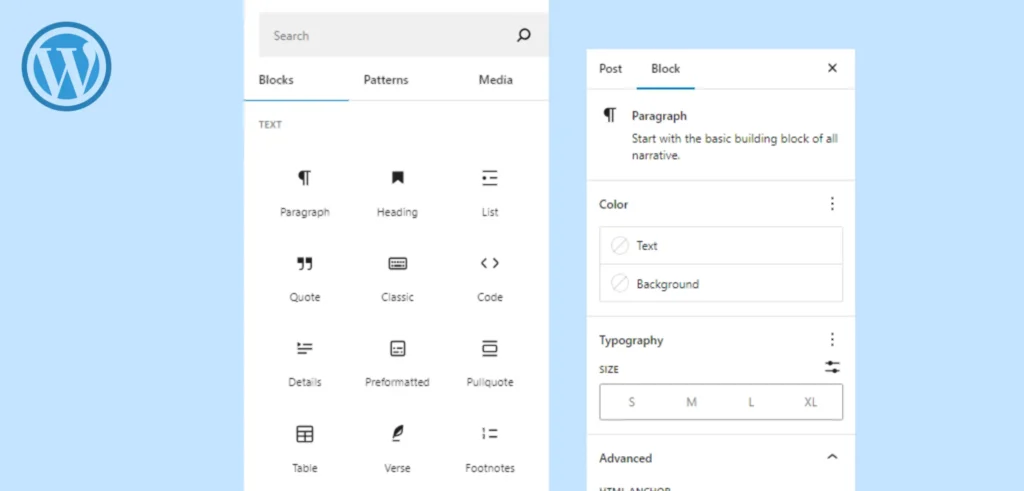Viewport: 1024px width, 491px height.
Task: Insert a Paragraph block from inserter
Action: click(304, 193)
